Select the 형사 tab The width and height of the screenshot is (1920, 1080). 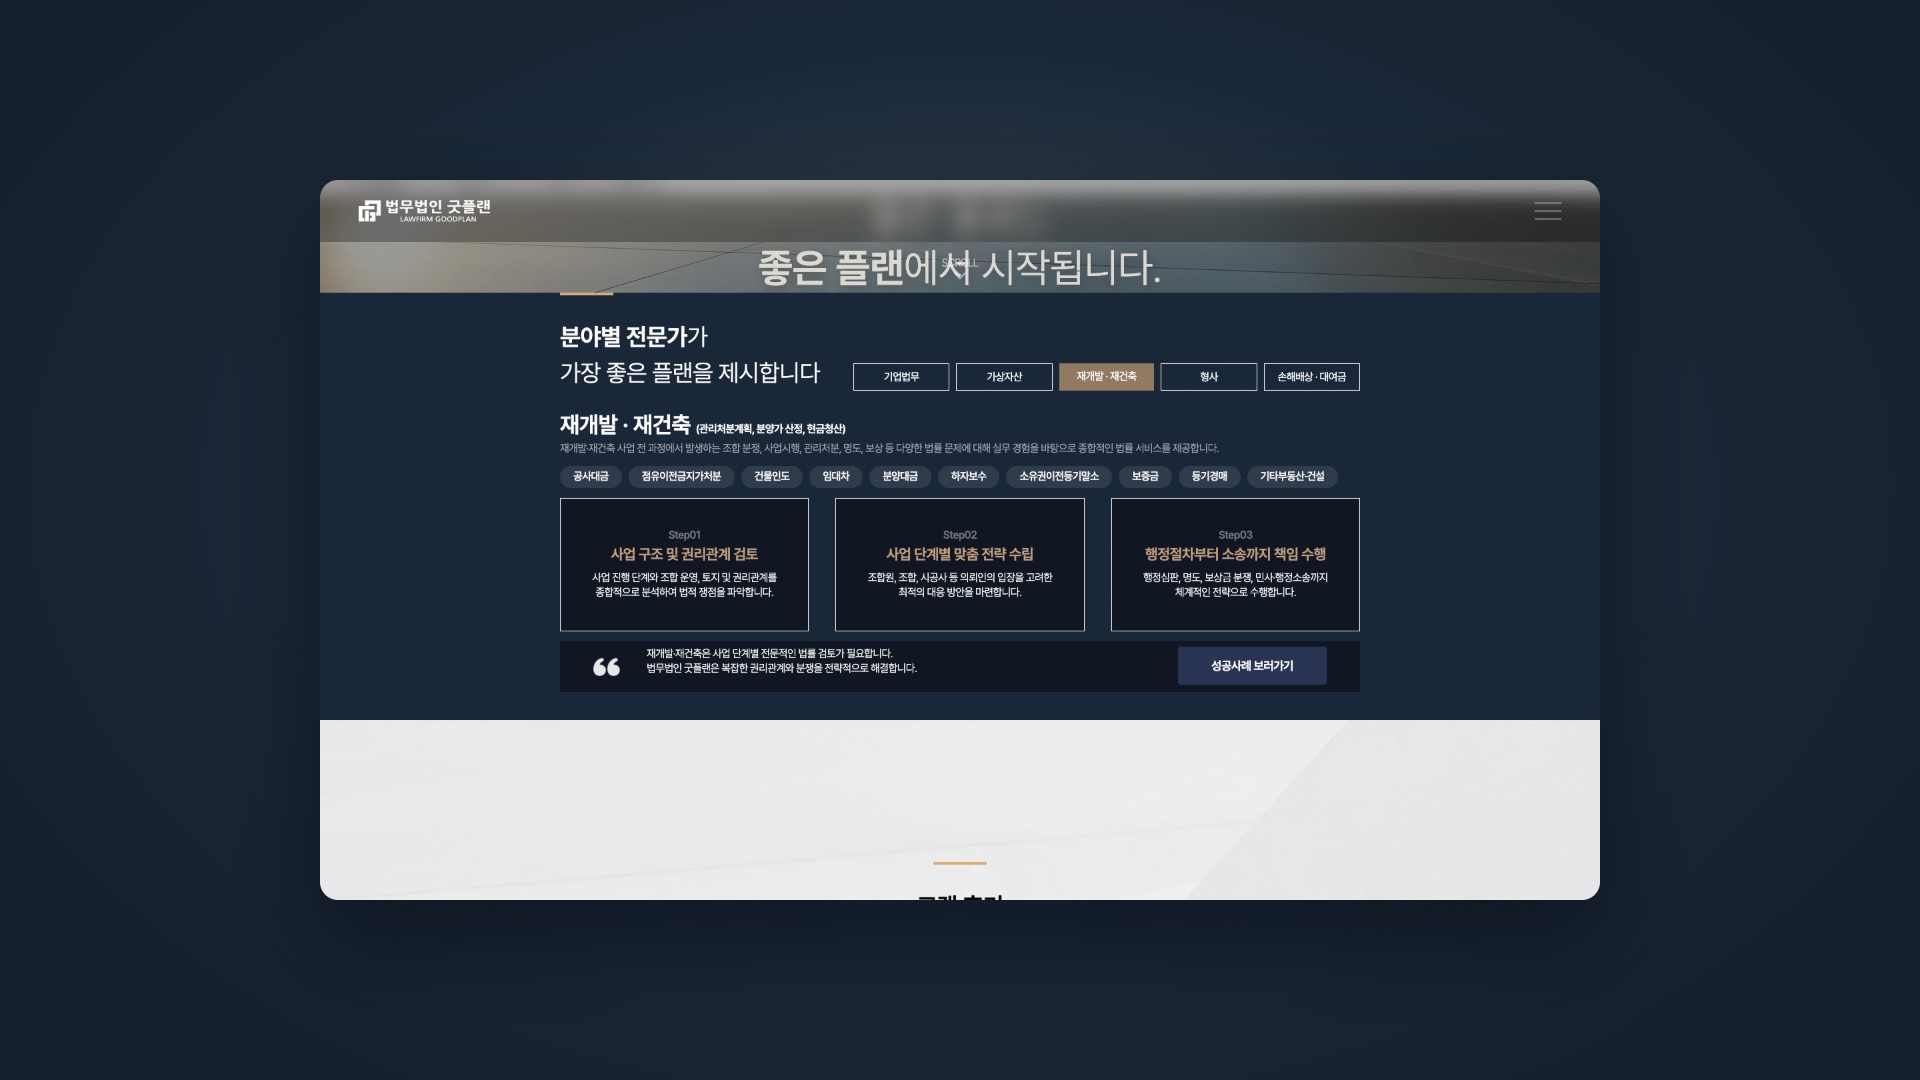1208,377
